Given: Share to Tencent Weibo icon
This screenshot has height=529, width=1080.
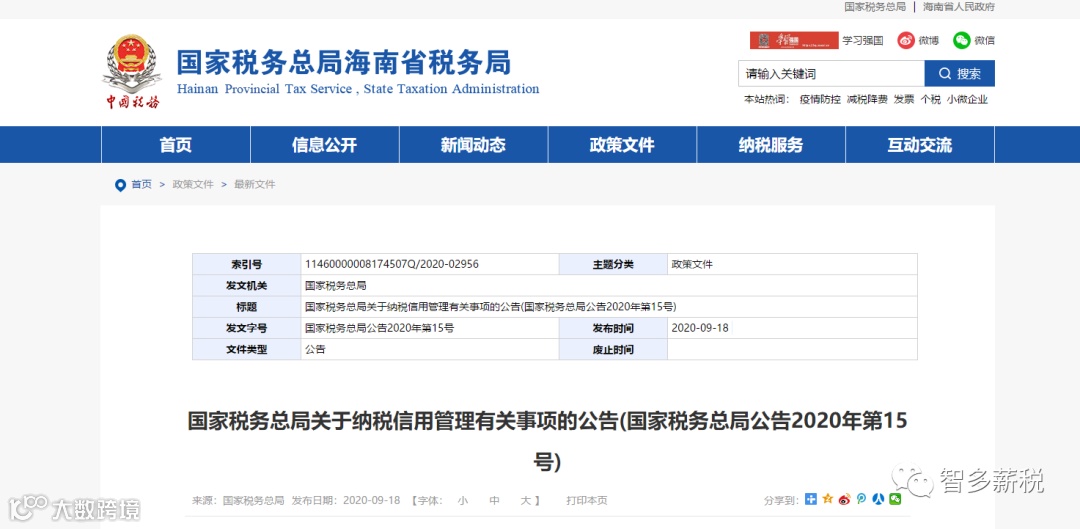Looking at the screenshot, I should coord(861,499).
